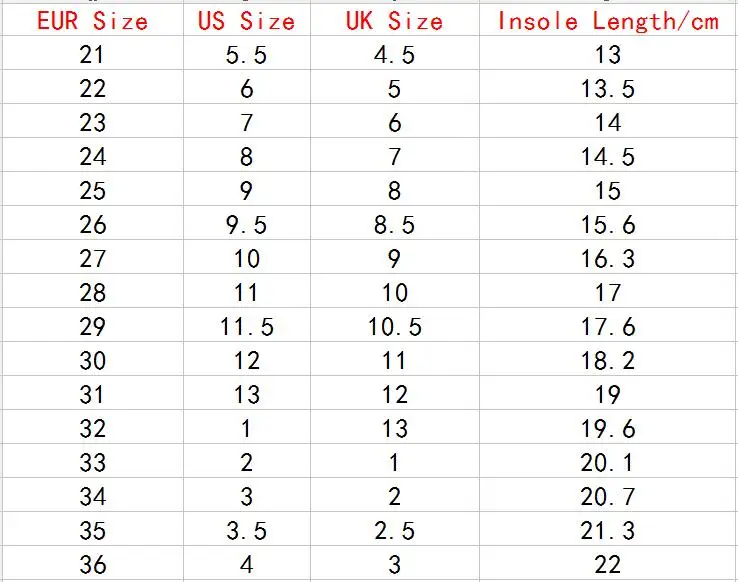This screenshot has height=582, width=738.
Task: Select the insole length 15.6 cell
Action: [608, 223]
